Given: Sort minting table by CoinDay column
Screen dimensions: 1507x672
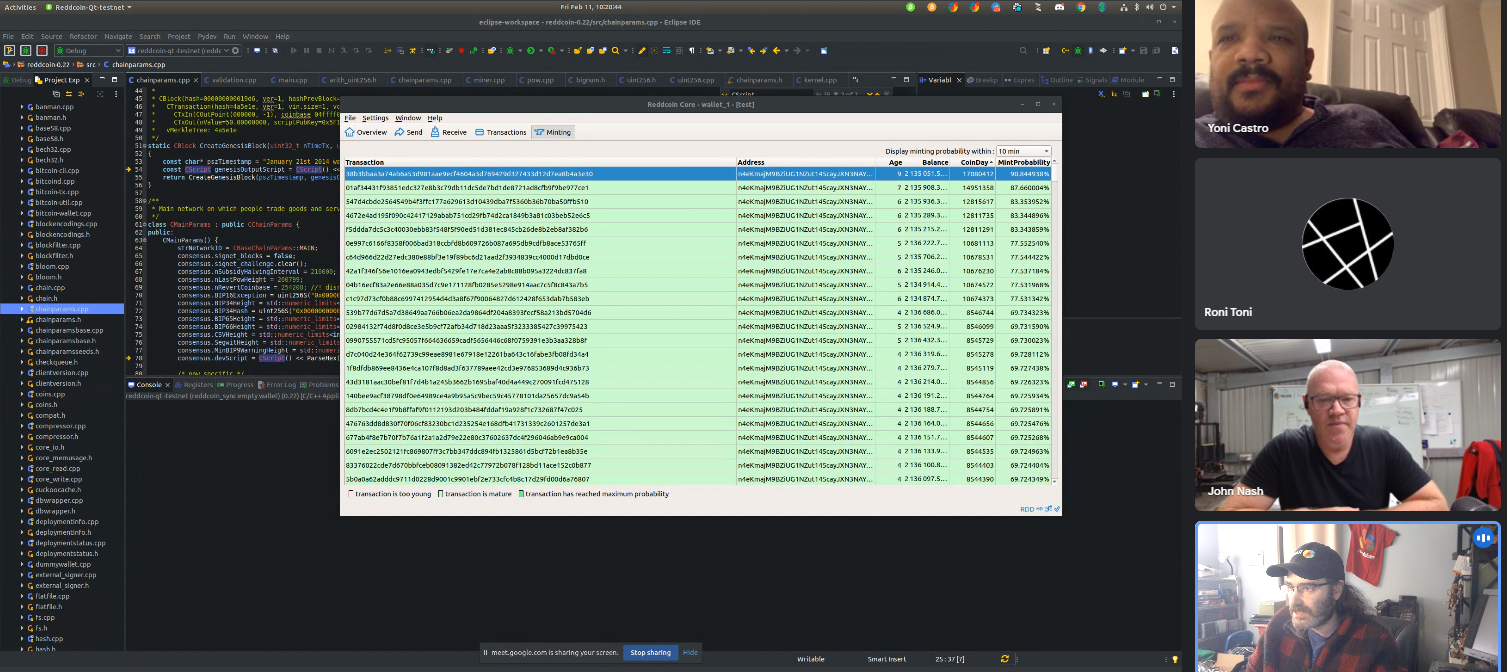Looking at the screenshot, I should [973, 162].
